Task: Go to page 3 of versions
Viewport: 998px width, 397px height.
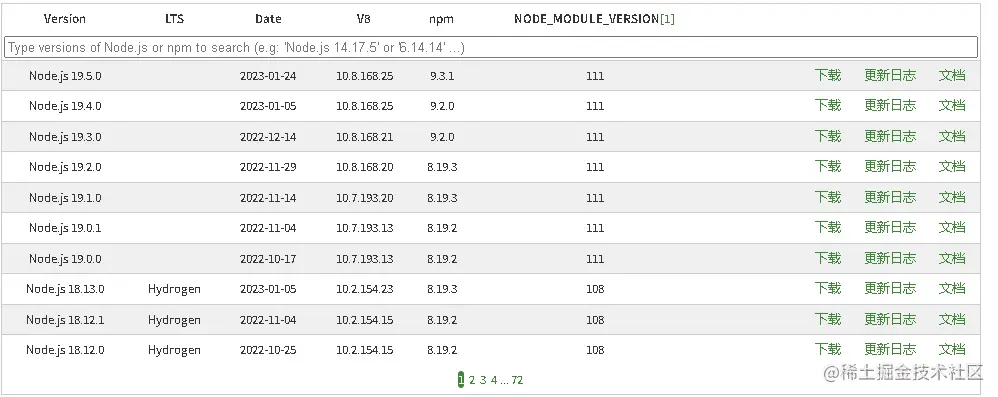Action: coord(483,380)
